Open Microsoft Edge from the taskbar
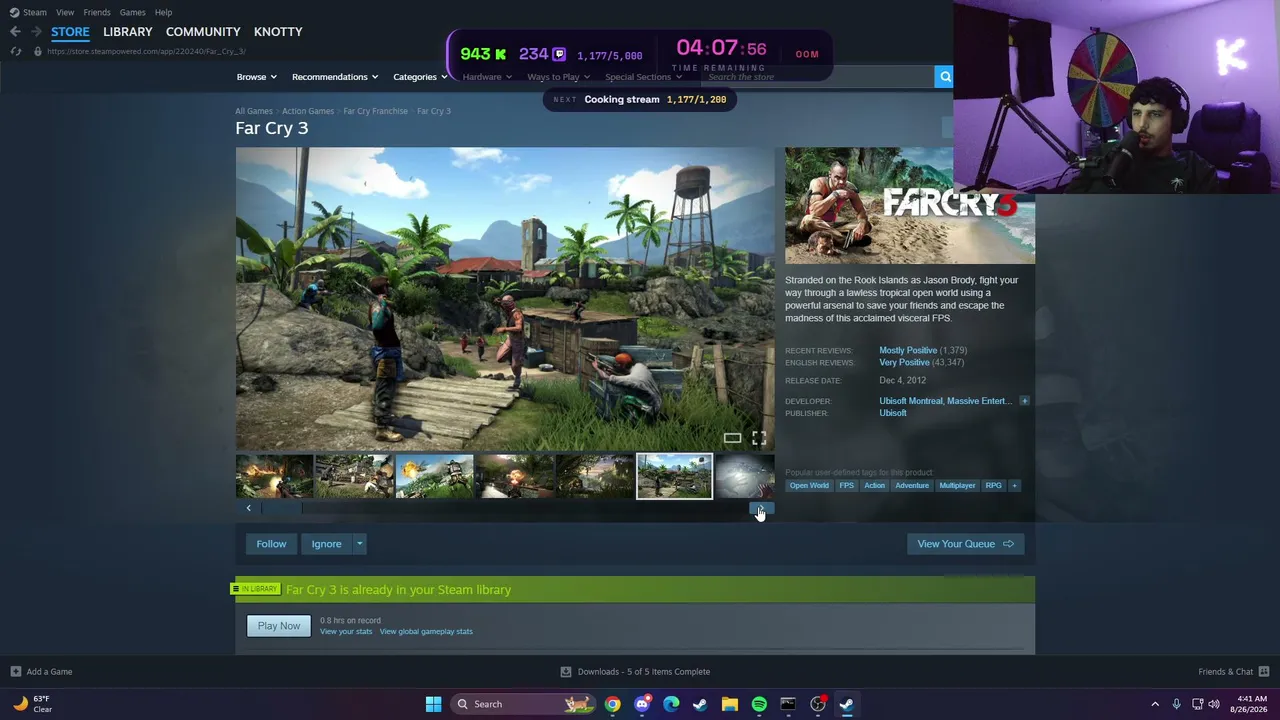Viewport: 1280px width, 720px height. [x=671, y=704]
